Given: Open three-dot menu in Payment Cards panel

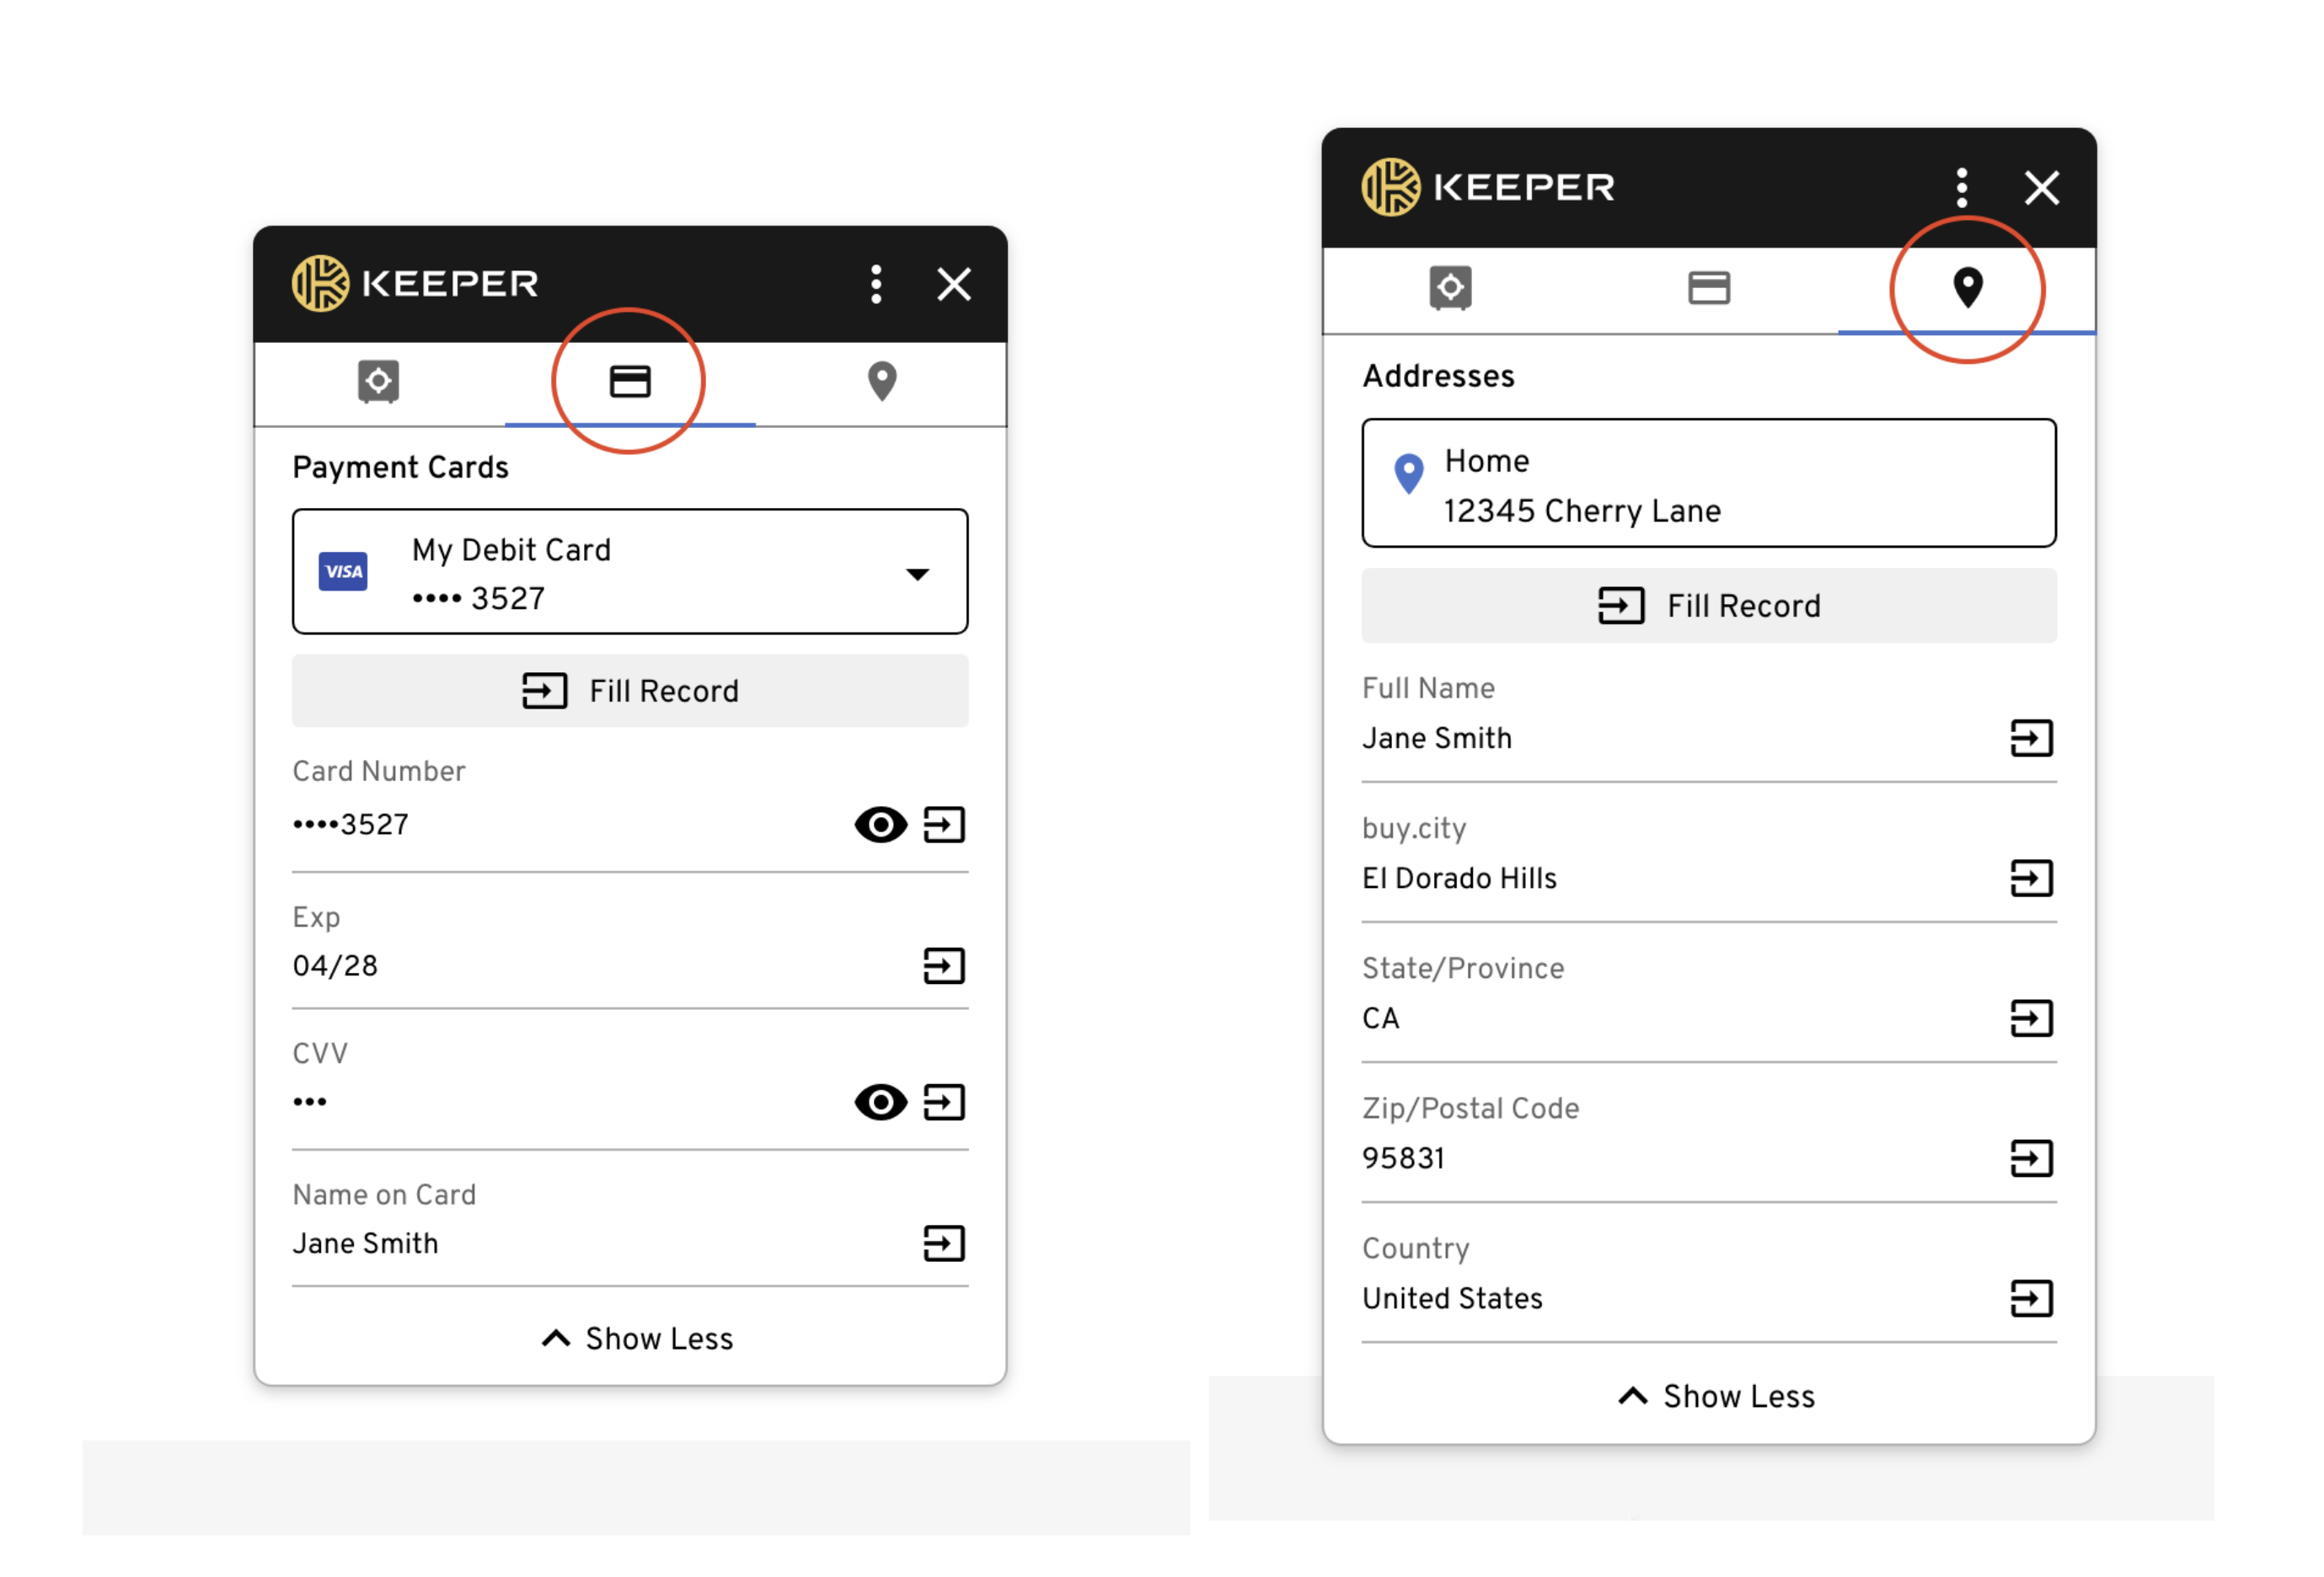Looking at the screenshot, I should [x=876, y=284].
